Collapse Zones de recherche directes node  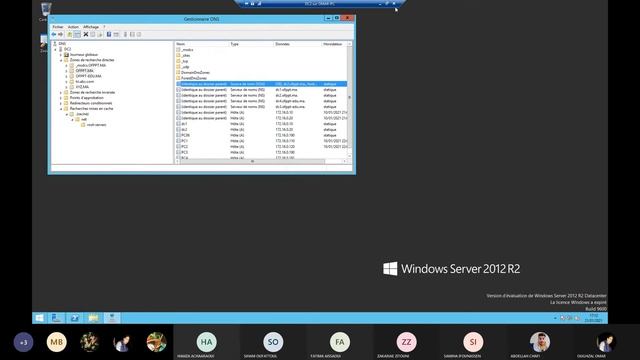61,60
